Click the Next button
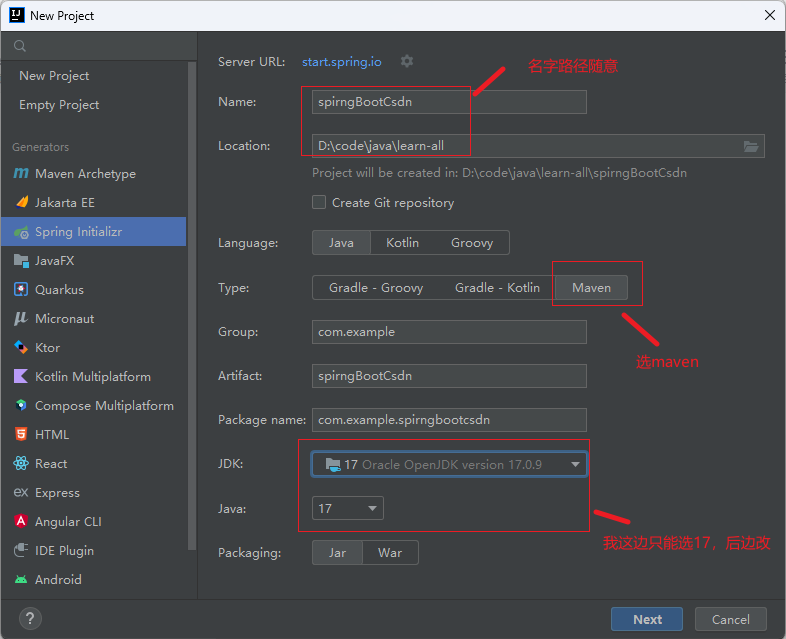Image resolution: width=786 pixels, height=639 pixels. [647, 619]
